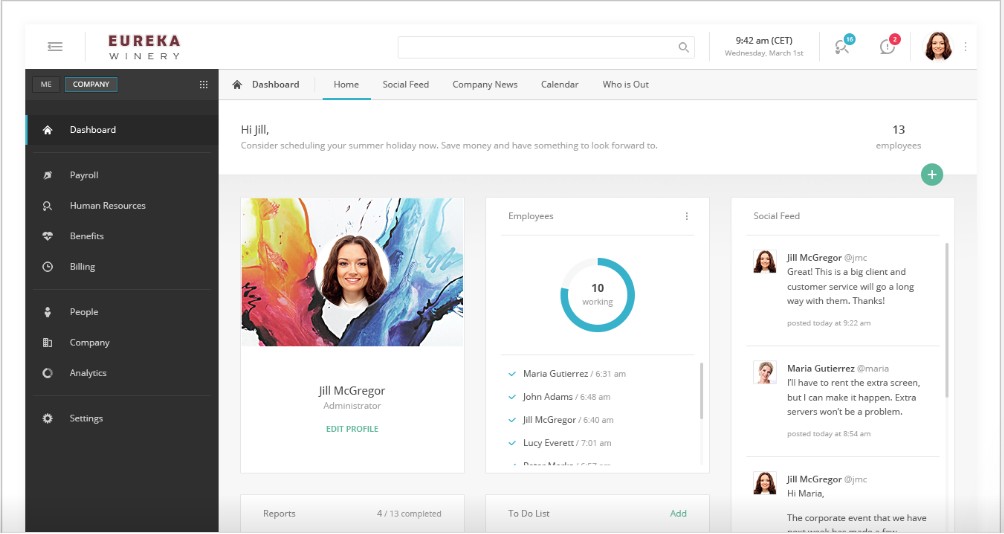The height and width of the screenshot is (534, 1004).
Task: Click Jill McGregor's large profile photo
Action: (x=352, y=273)
